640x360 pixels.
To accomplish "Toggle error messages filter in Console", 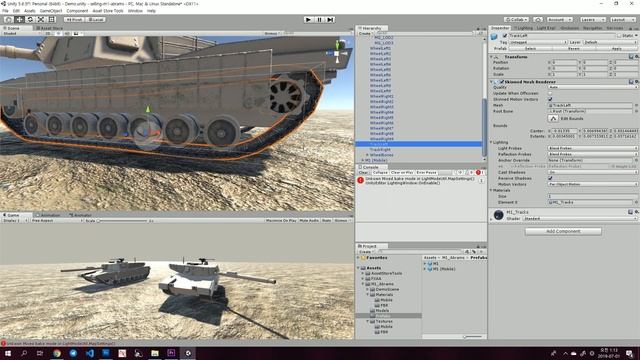I will point(480,173).
